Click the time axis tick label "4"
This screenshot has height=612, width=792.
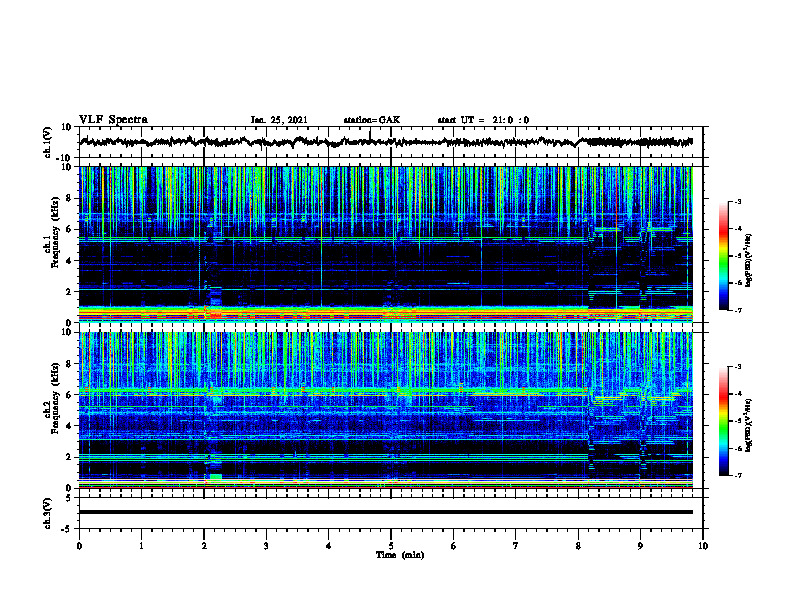(328, 546)
